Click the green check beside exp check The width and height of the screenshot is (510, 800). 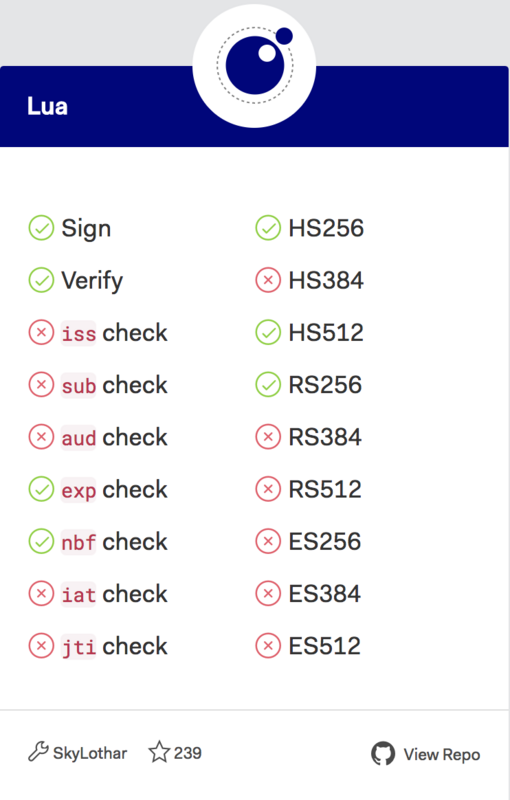tap(41, 489)
